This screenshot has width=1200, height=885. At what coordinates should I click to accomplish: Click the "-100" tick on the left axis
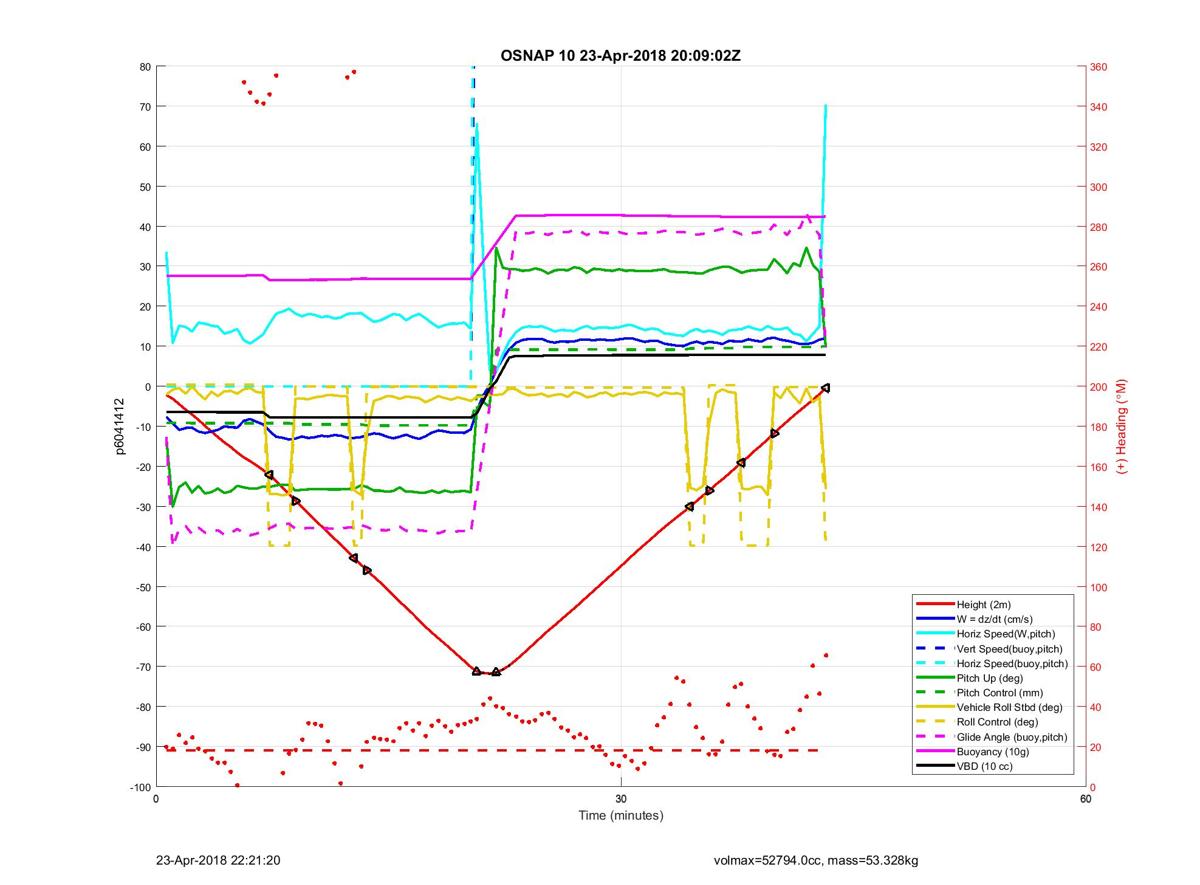138,787
